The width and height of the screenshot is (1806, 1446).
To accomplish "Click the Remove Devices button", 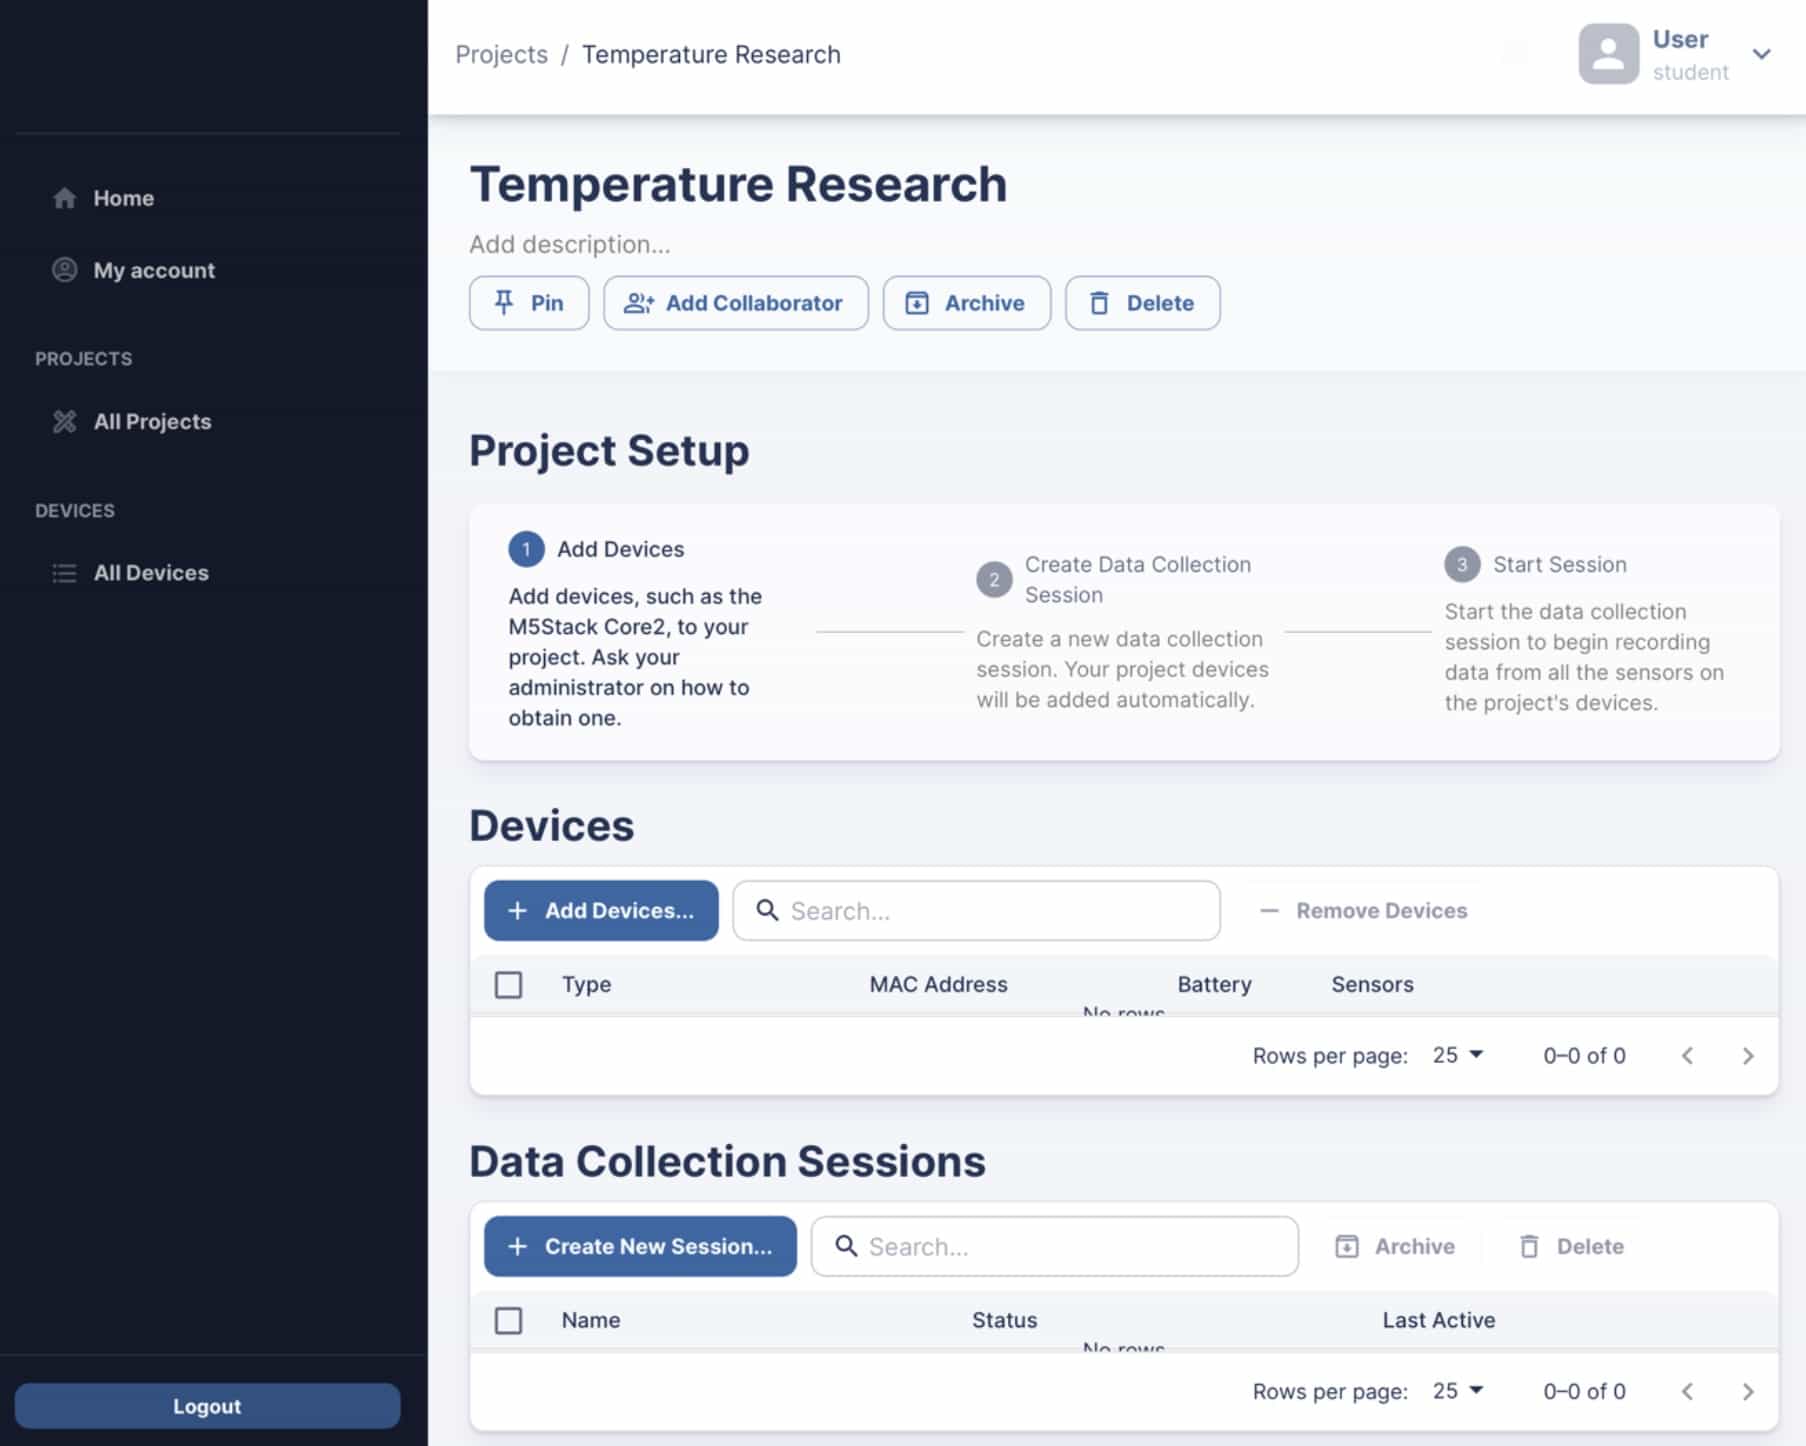I will [1364, 911].
